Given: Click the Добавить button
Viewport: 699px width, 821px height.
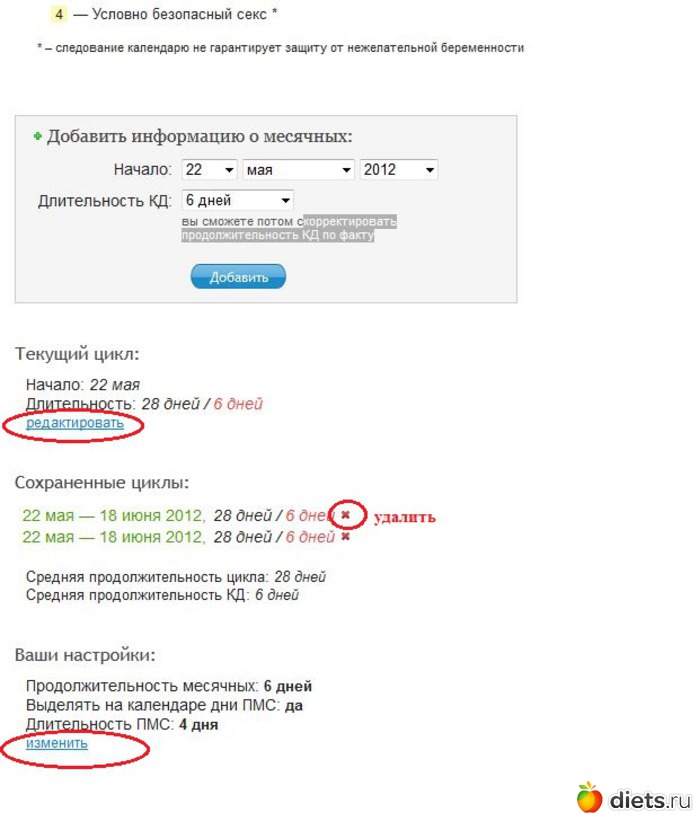Looking at the screenshot, I should click(x=238, y=276).
